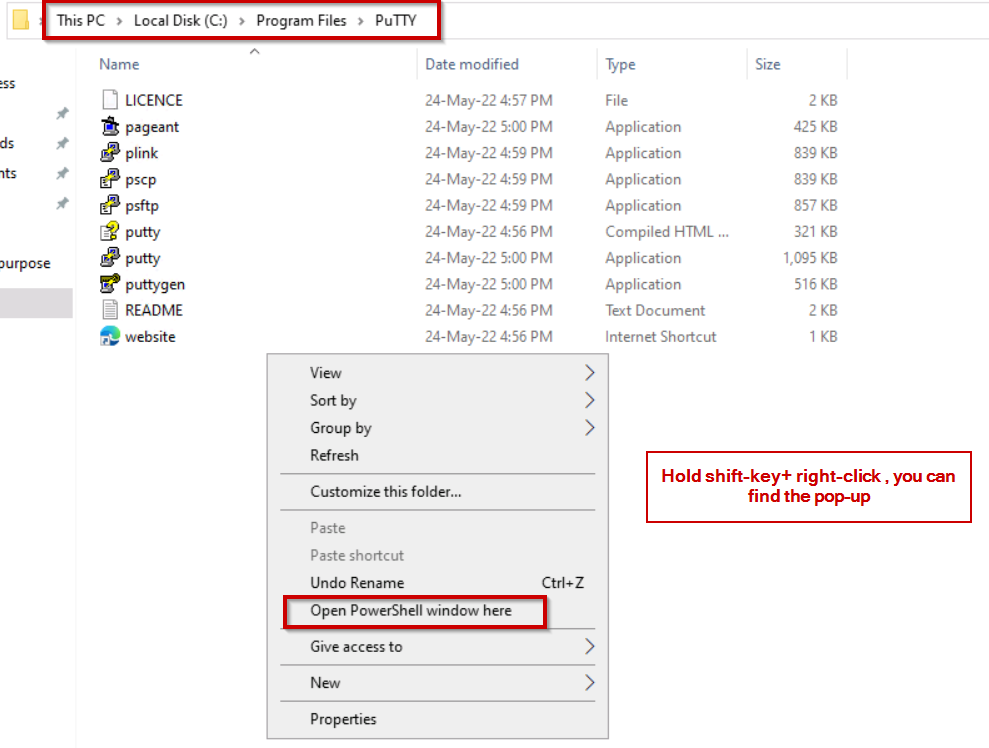Viewport: 989px width, 748px height.
Task: Select the puttygen application icon
Action: (x=110, y=284)
